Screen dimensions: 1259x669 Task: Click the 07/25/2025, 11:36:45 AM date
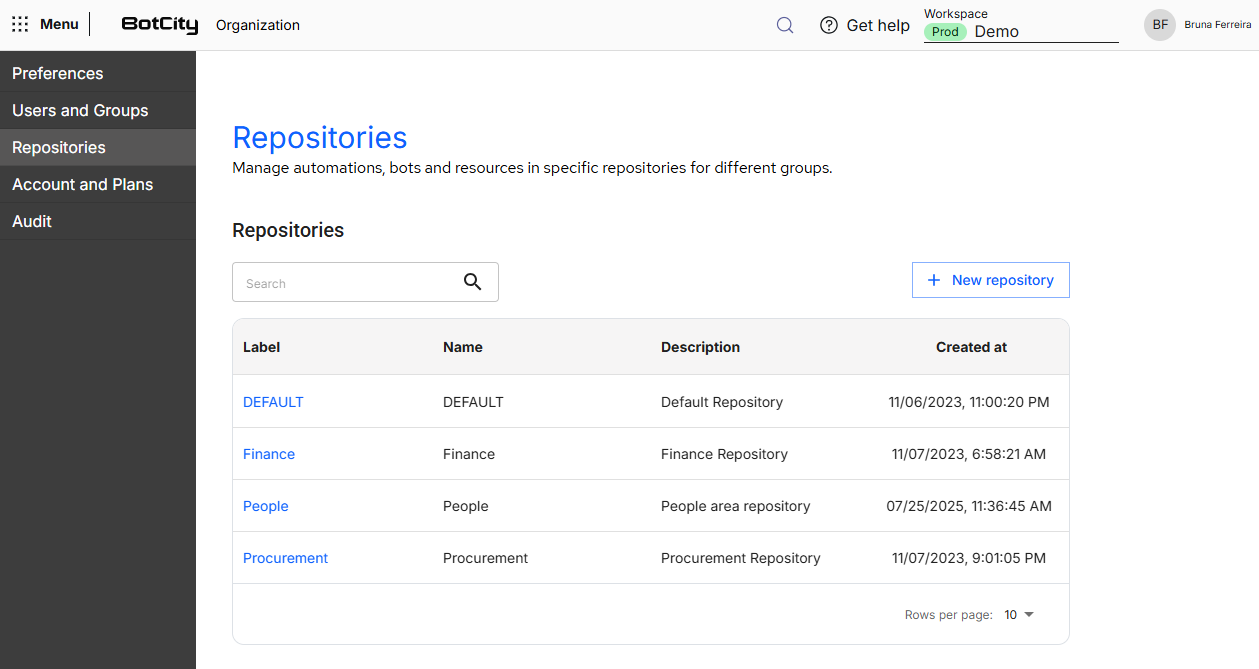coord(969,506)
